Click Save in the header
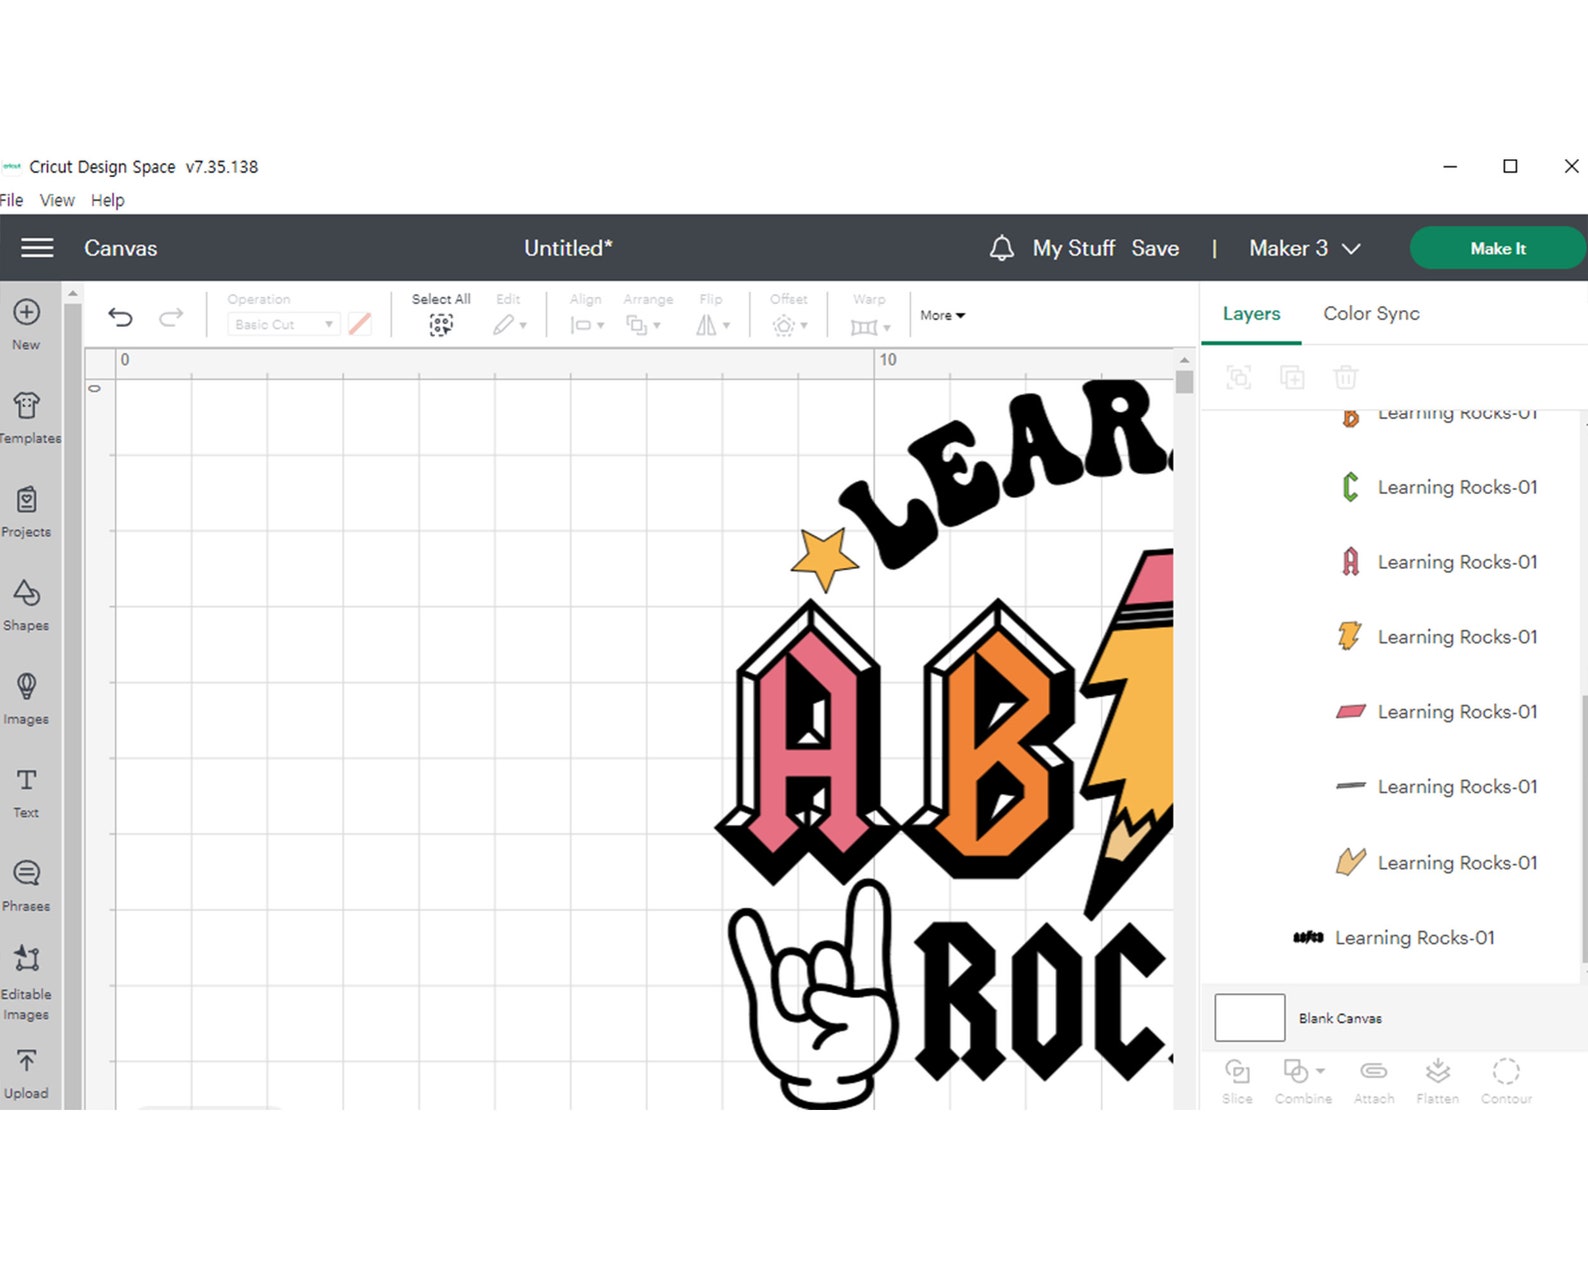1588x1270 pixels. [1155, 248]
